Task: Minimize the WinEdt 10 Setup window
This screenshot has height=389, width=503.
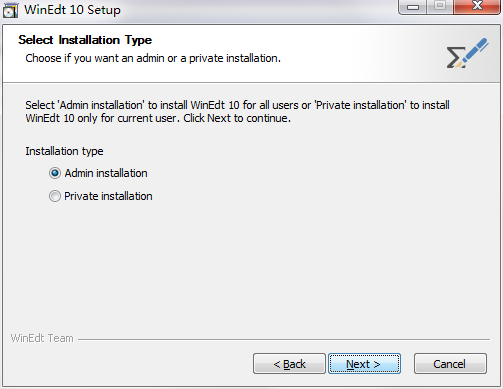Action: coord(413,7)
